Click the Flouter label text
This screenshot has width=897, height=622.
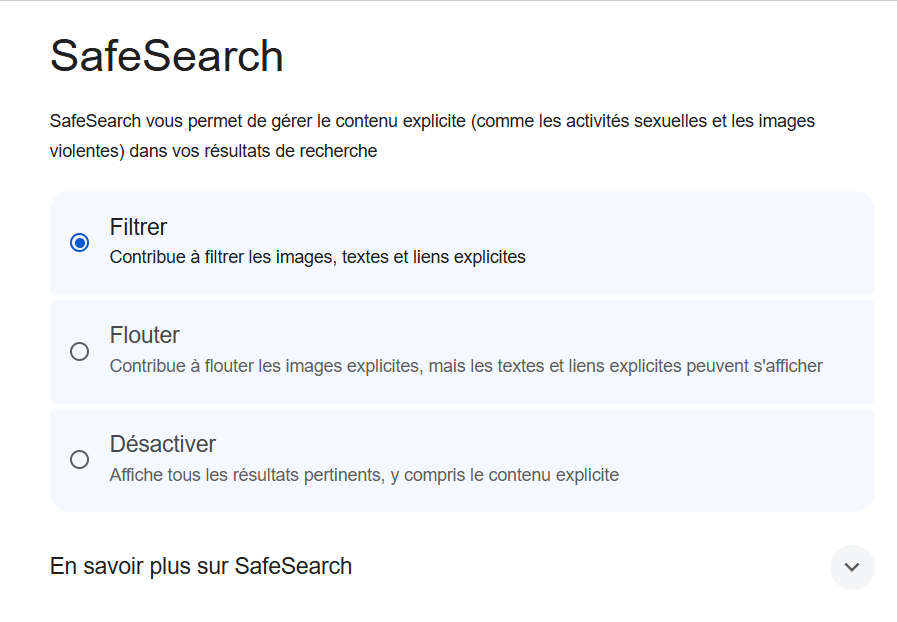144,335
